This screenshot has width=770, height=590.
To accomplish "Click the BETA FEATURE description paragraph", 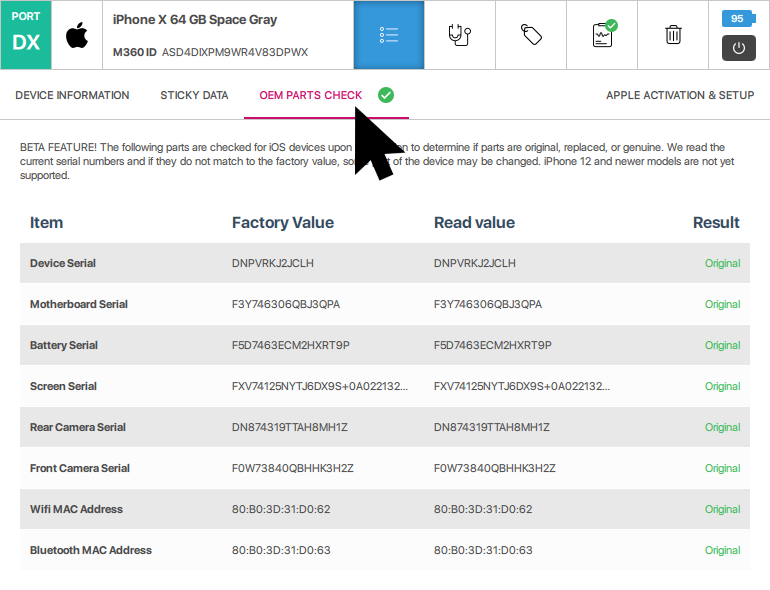I will tap(377, 161).
